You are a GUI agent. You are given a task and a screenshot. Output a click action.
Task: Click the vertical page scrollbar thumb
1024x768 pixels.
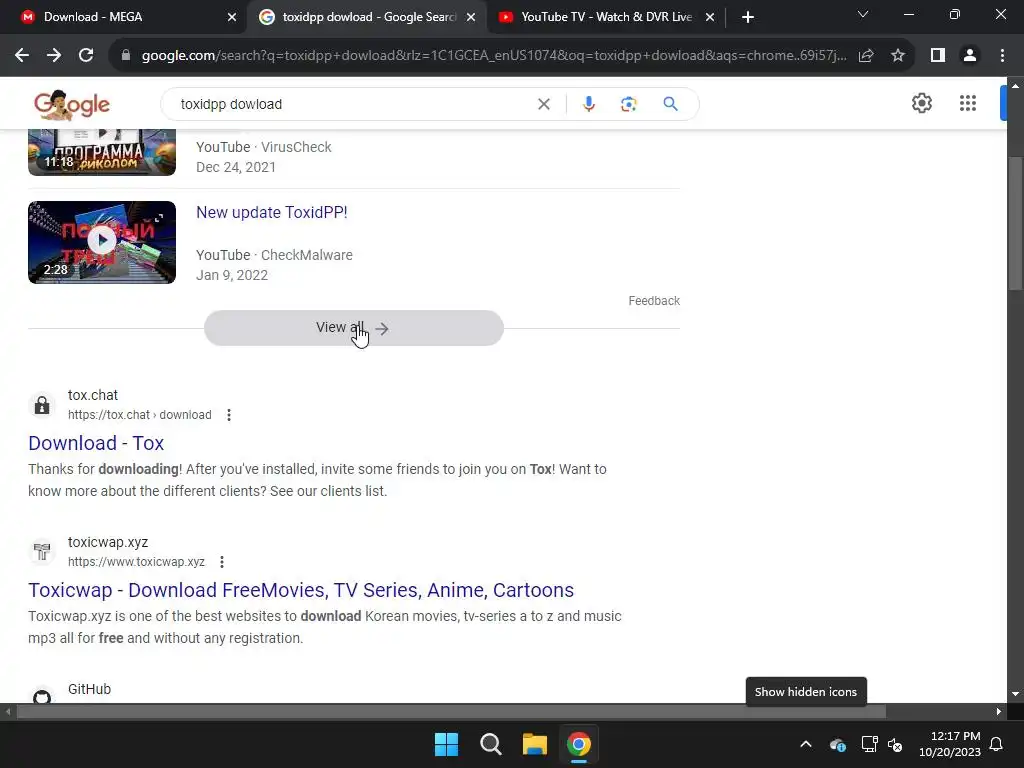pyautogui.click(x=1015, y=223)
